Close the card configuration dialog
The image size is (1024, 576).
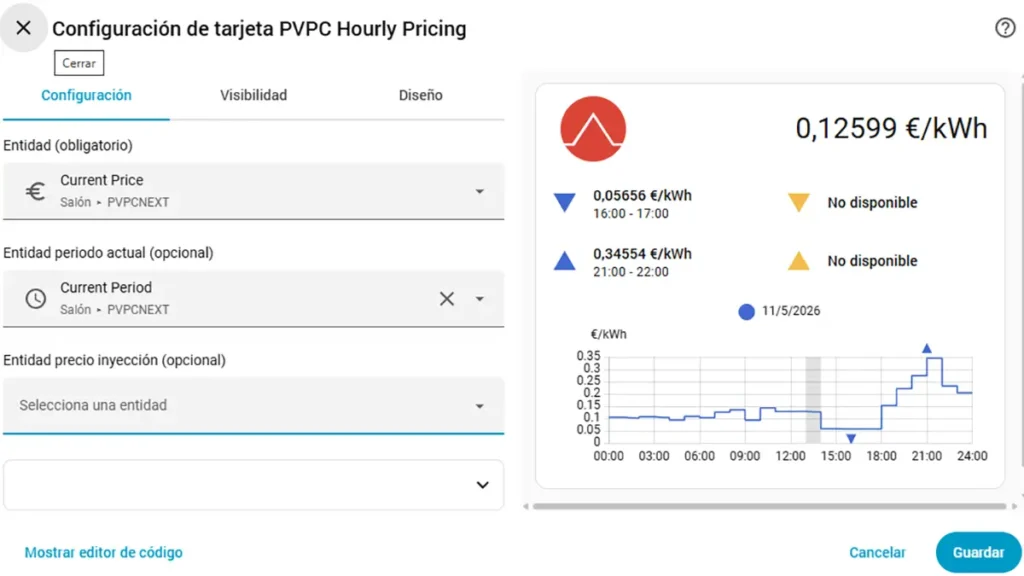tap(24, 27)
